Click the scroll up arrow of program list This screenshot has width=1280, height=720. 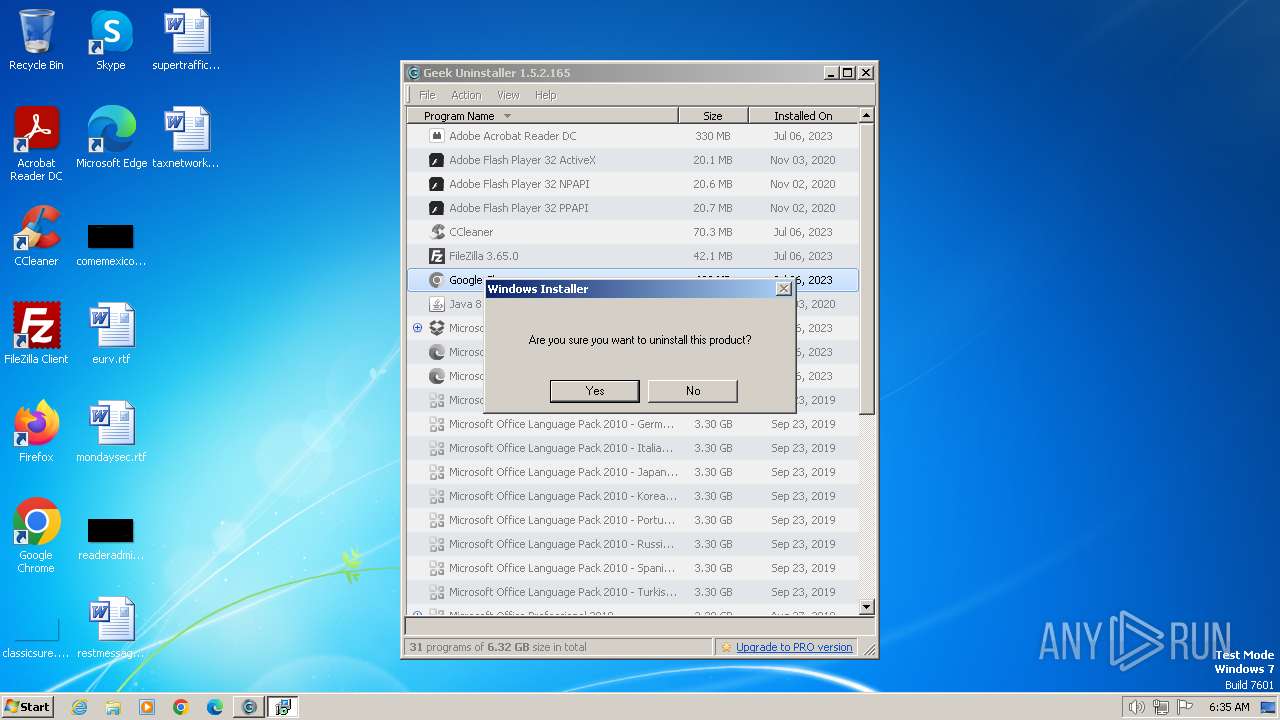pyautogui.click(x=866, y=115)
